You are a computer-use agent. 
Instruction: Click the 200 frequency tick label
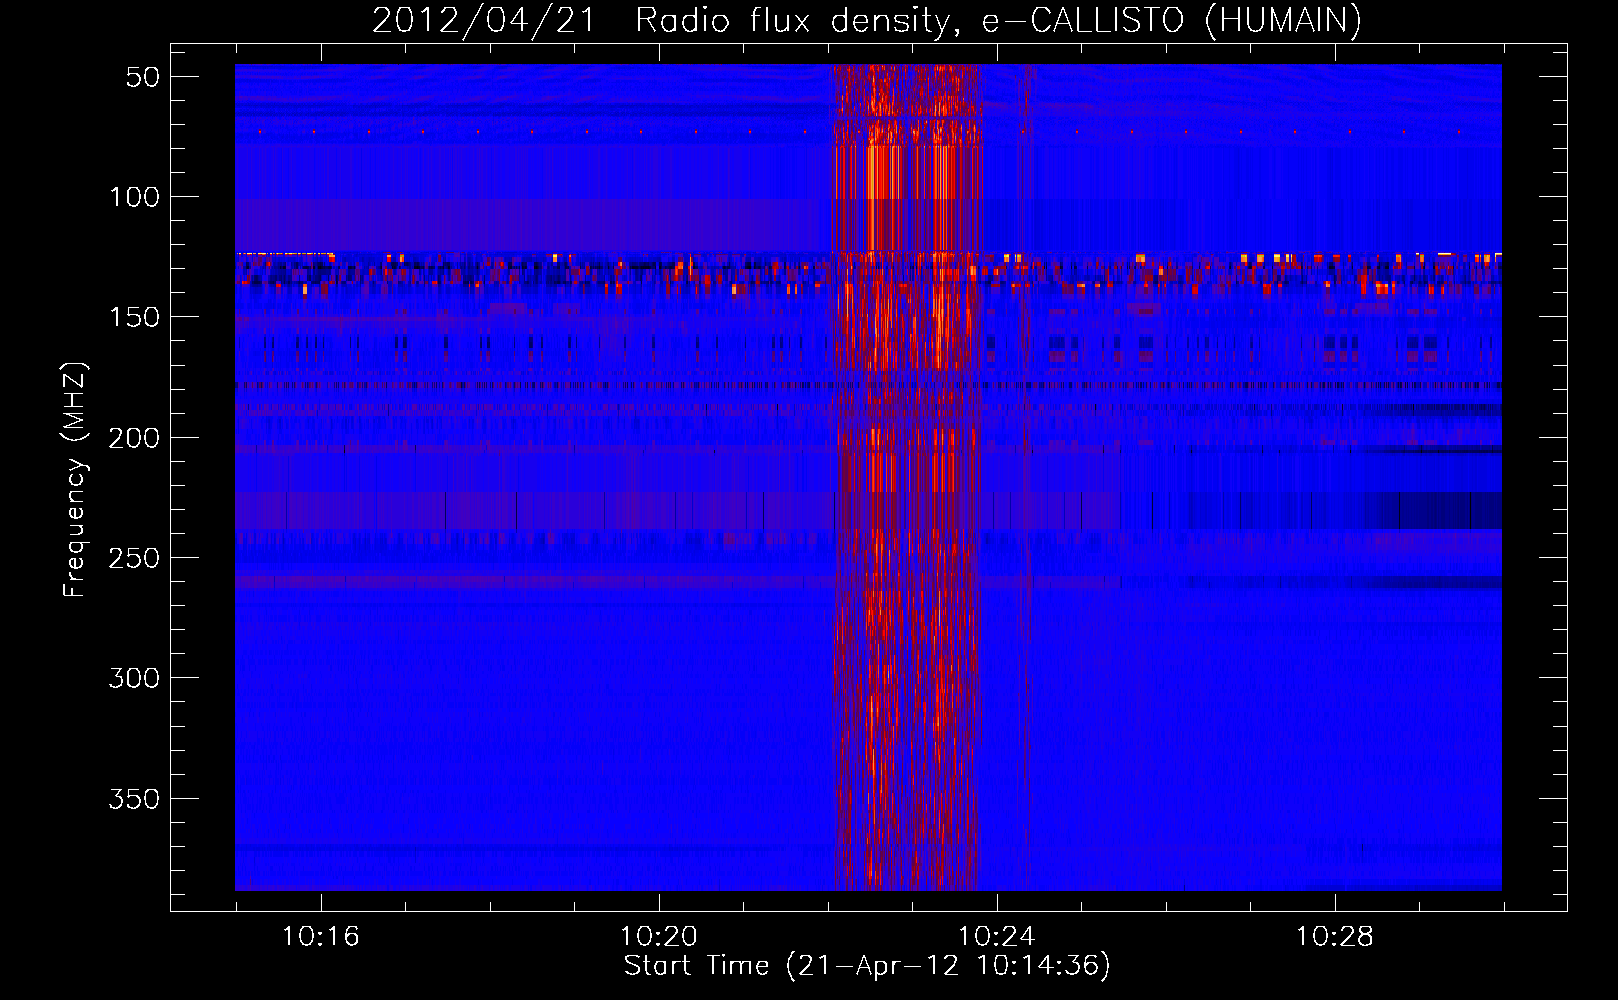[x=134, y=438]
